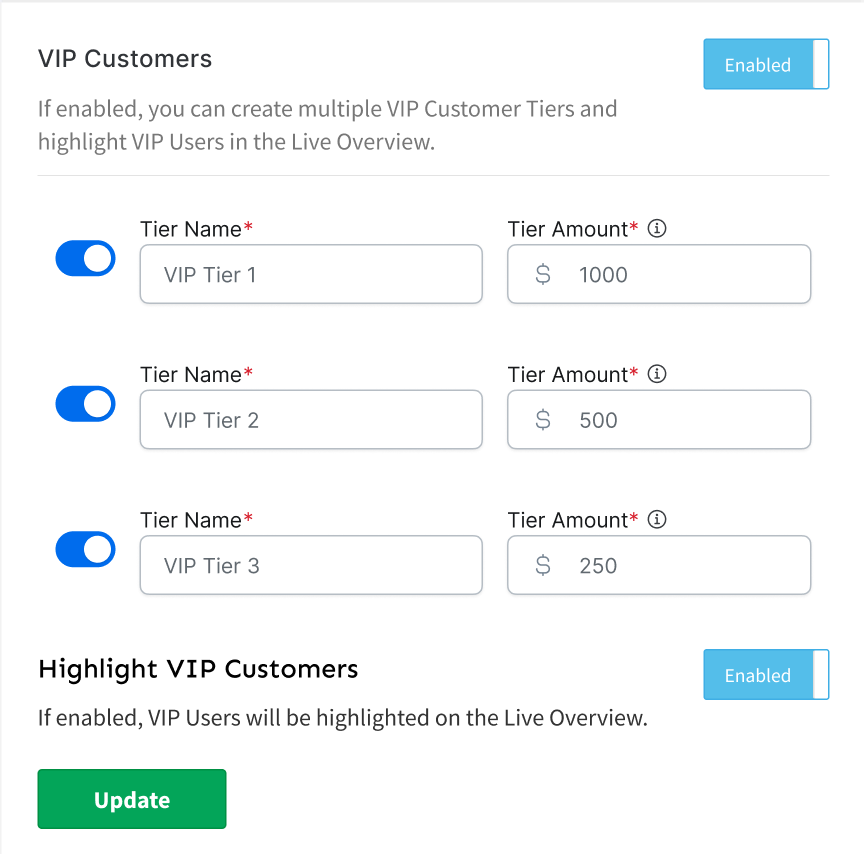Click the info icon beside the first Tier Amount label
Screen dimensions: 864x854
657,229
